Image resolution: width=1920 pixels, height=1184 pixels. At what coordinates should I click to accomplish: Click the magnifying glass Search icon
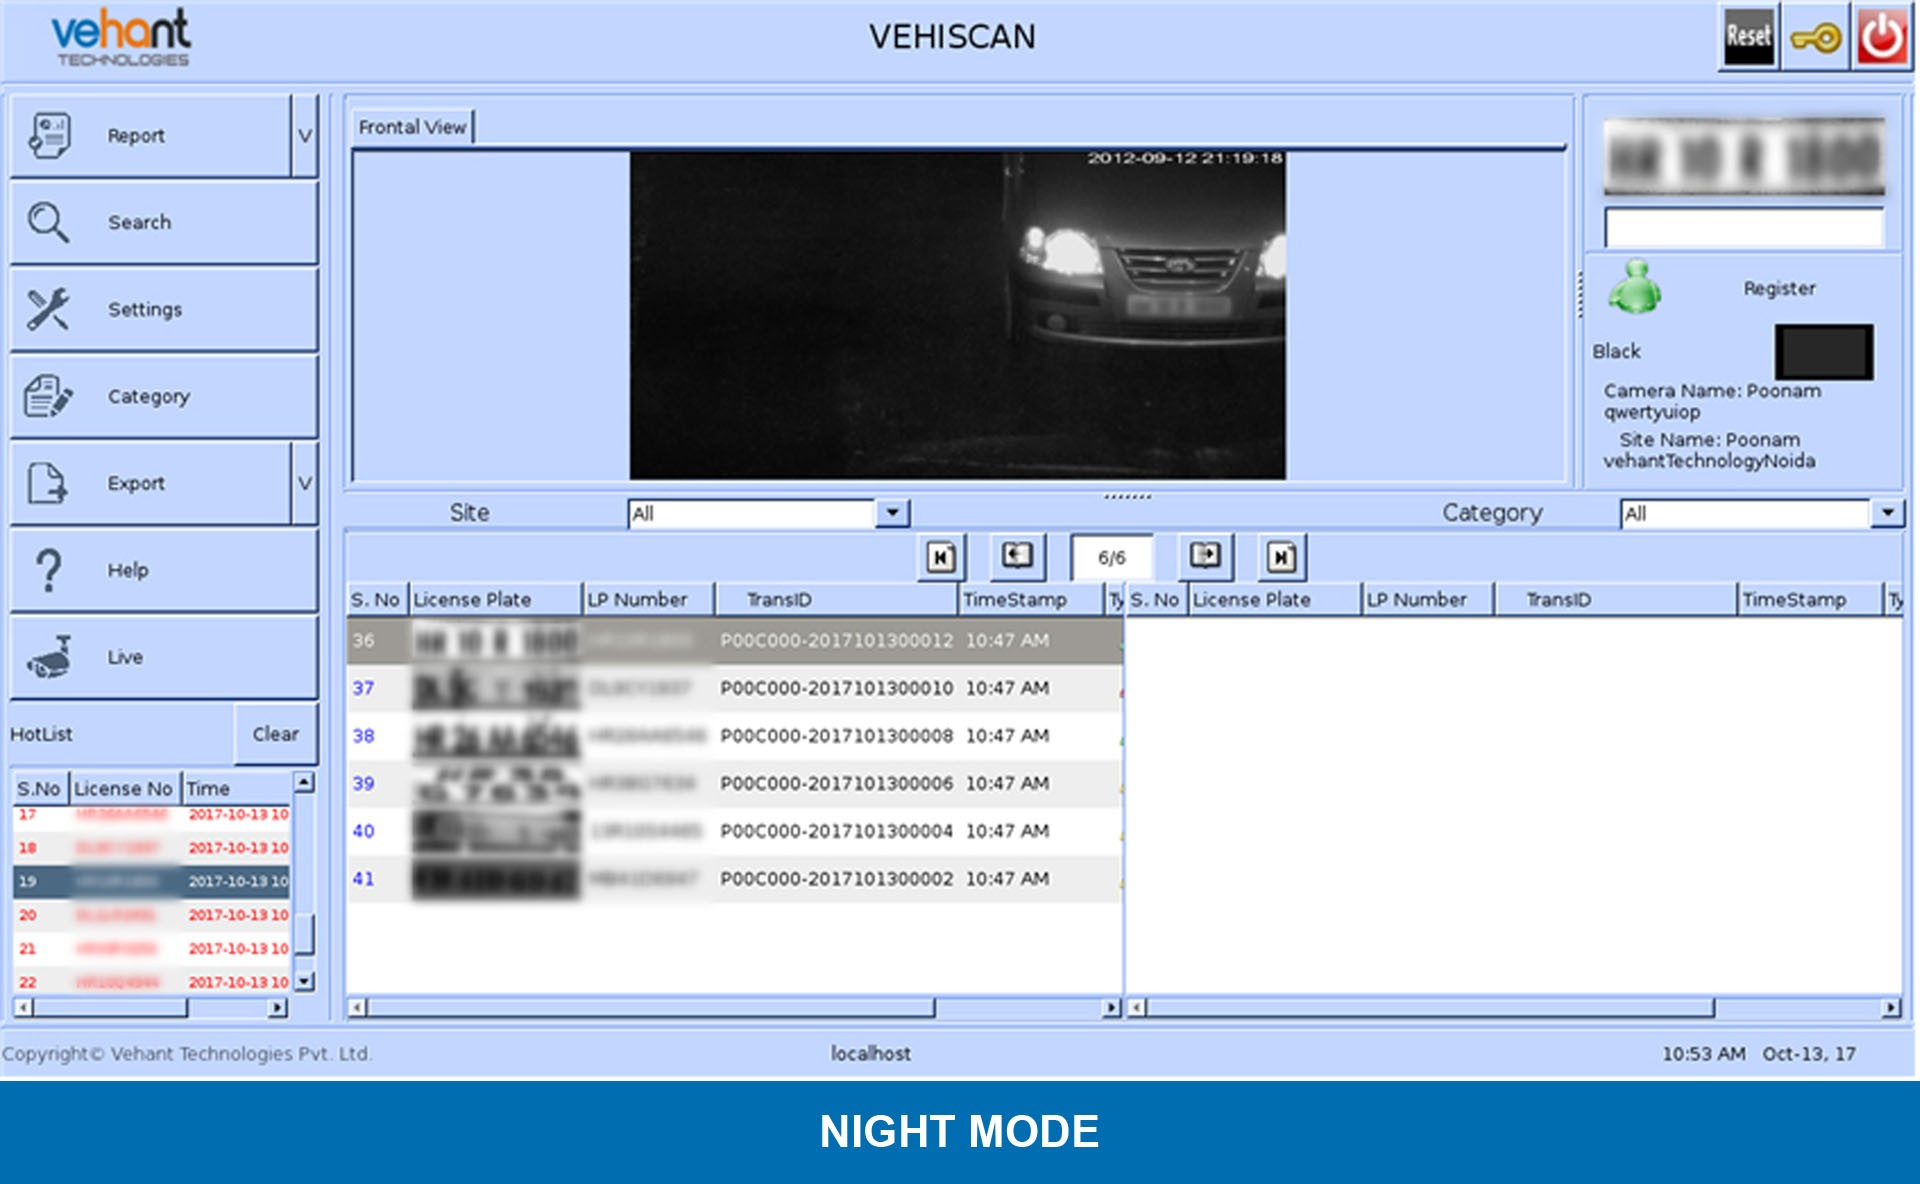click(x=48, y=222)
